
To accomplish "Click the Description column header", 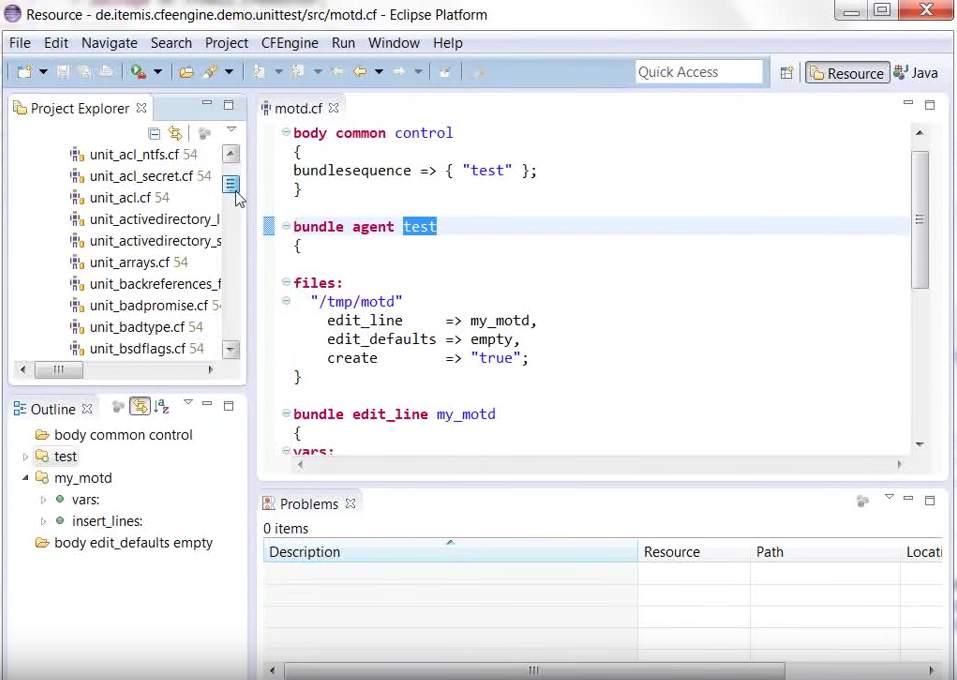I will pyautogui.click(x=305, y=552).
